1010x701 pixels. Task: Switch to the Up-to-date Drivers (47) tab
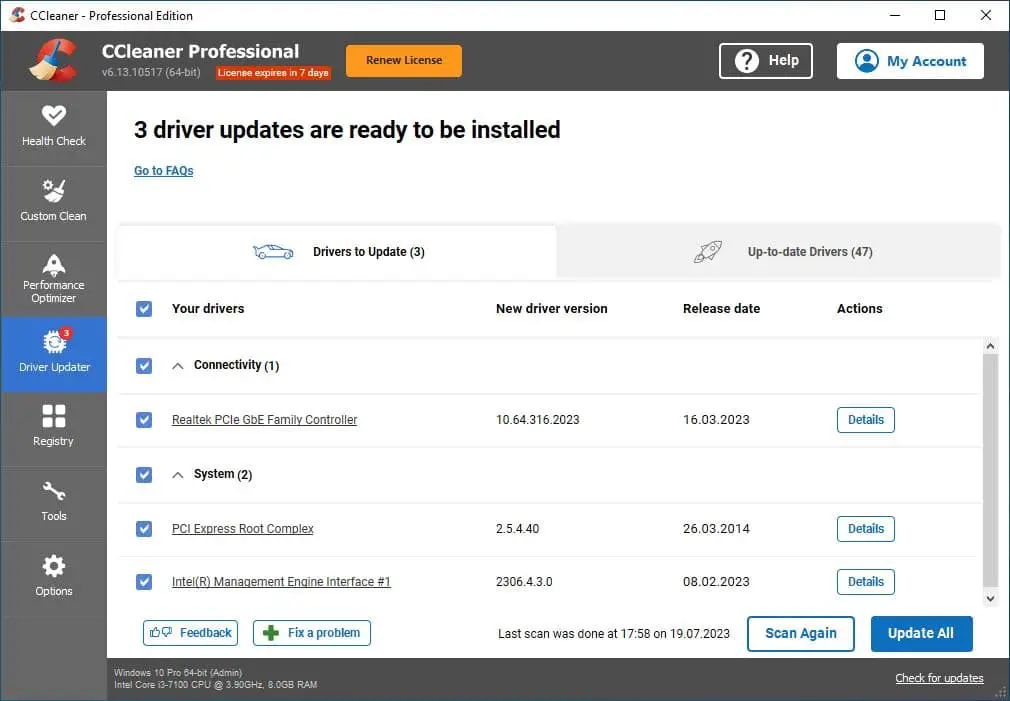[778, 252]
